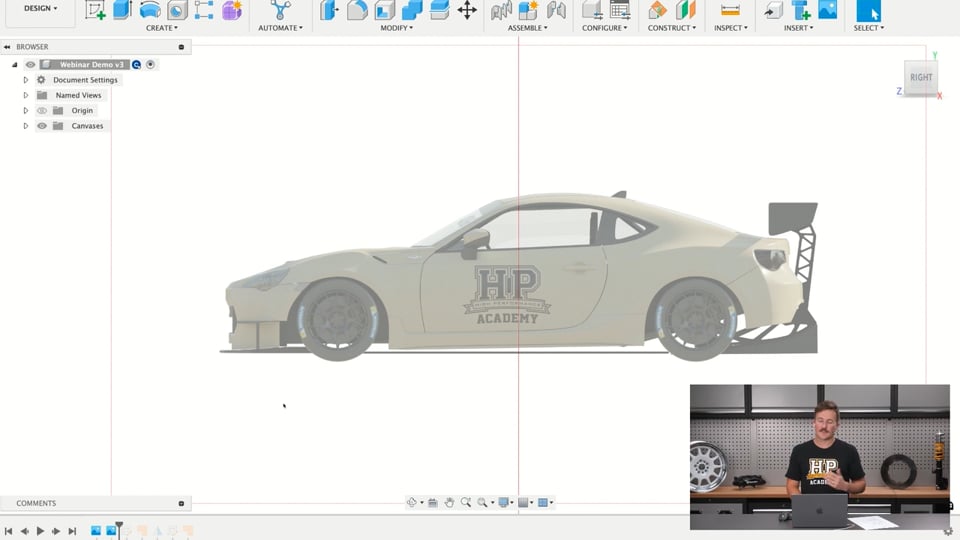Expand the Canvases node
The width and height of the screenshot is (960, 540).
[x=26, y=126]
